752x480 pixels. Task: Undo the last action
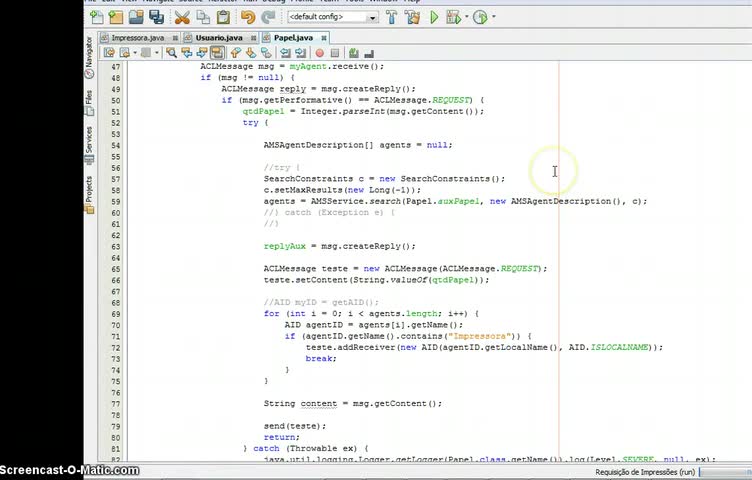(248, 17)
